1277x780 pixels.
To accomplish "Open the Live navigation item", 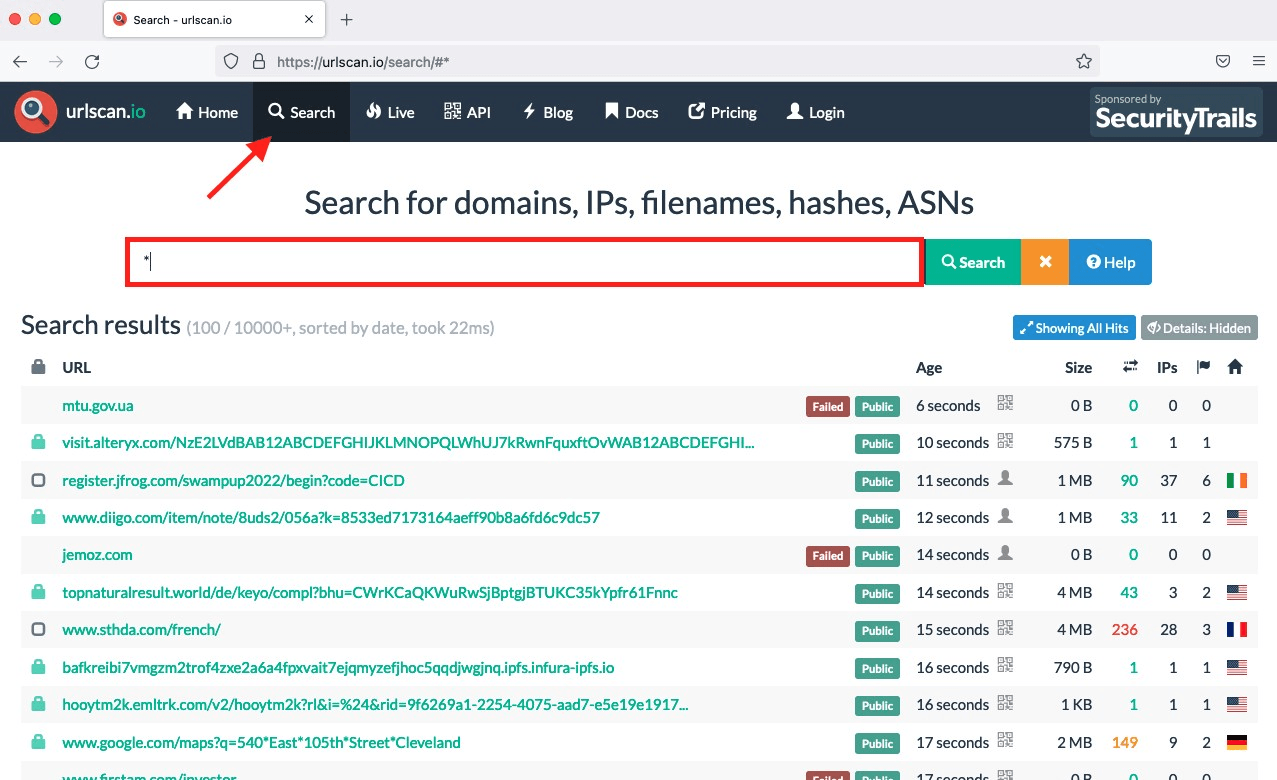I will [x=390, y=112].
